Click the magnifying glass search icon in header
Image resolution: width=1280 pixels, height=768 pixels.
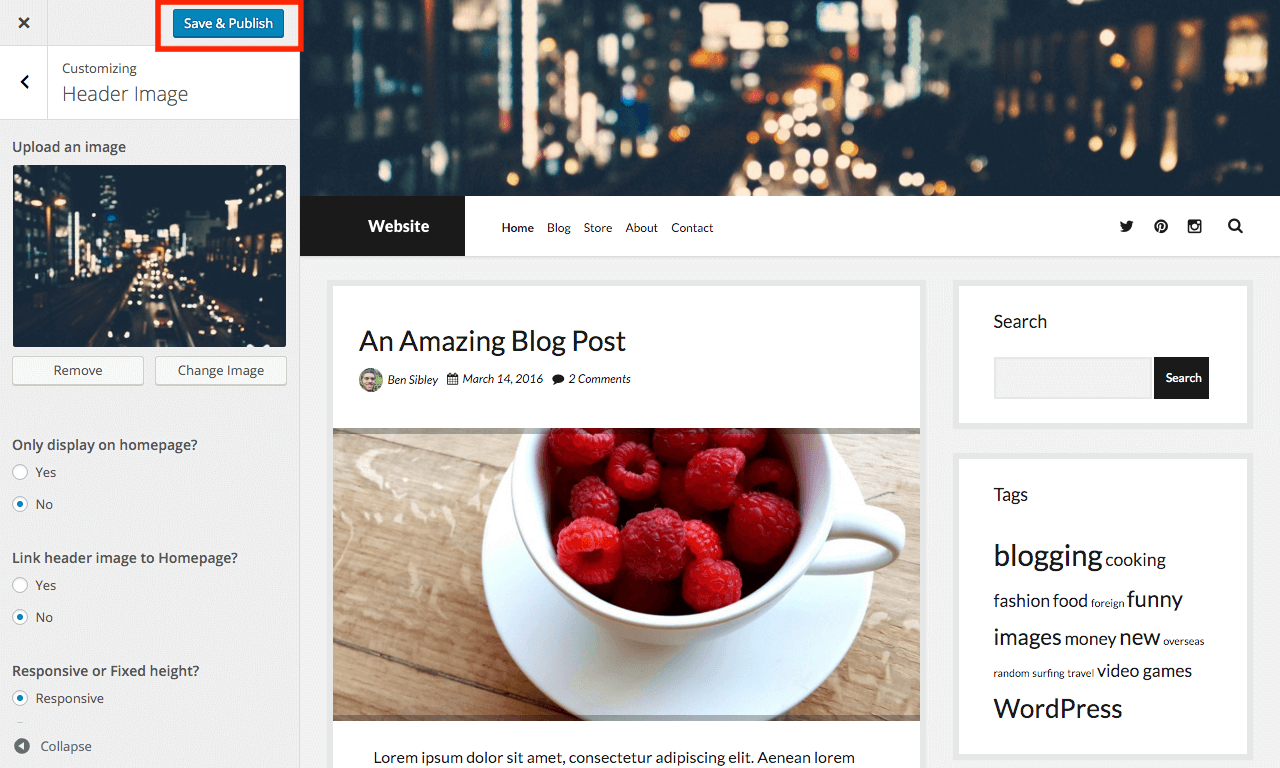pos(1235,226)
